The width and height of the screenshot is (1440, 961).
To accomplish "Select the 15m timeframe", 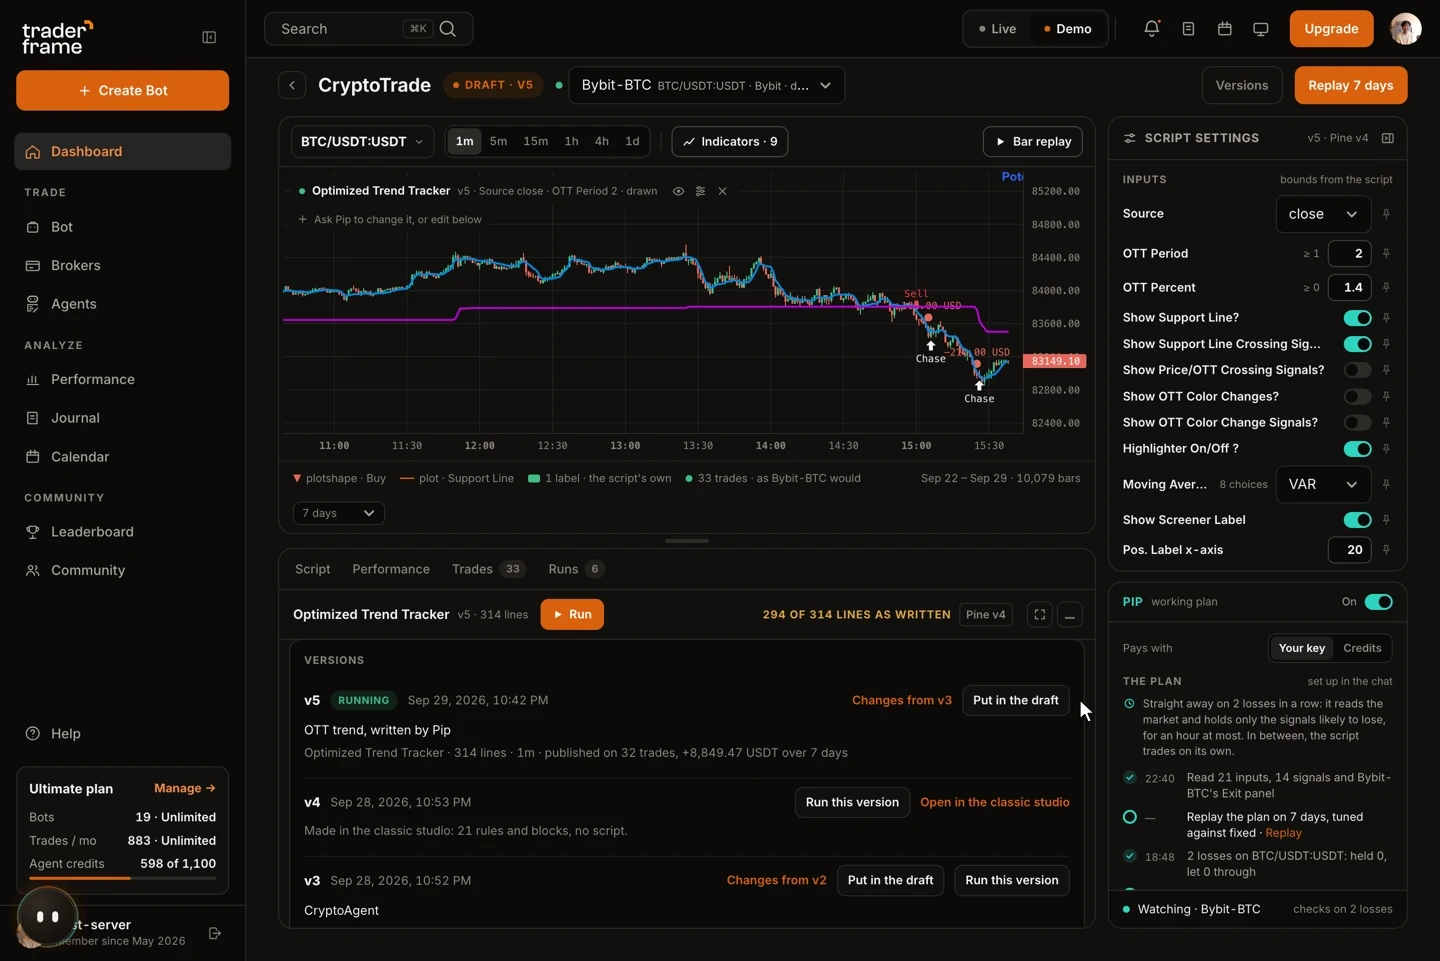I will point(536,142).
